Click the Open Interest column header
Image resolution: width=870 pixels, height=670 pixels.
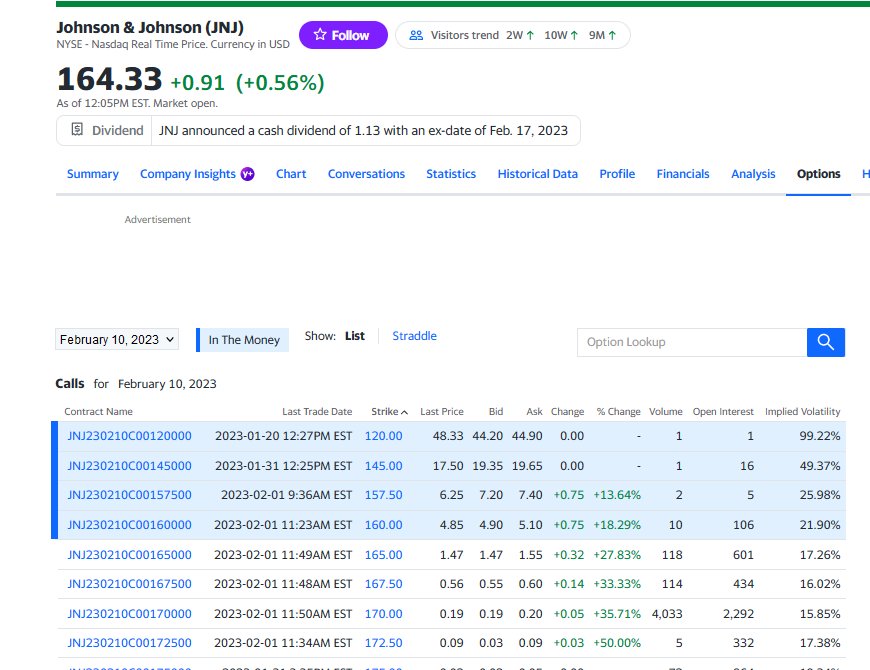[x=723, y=412]
